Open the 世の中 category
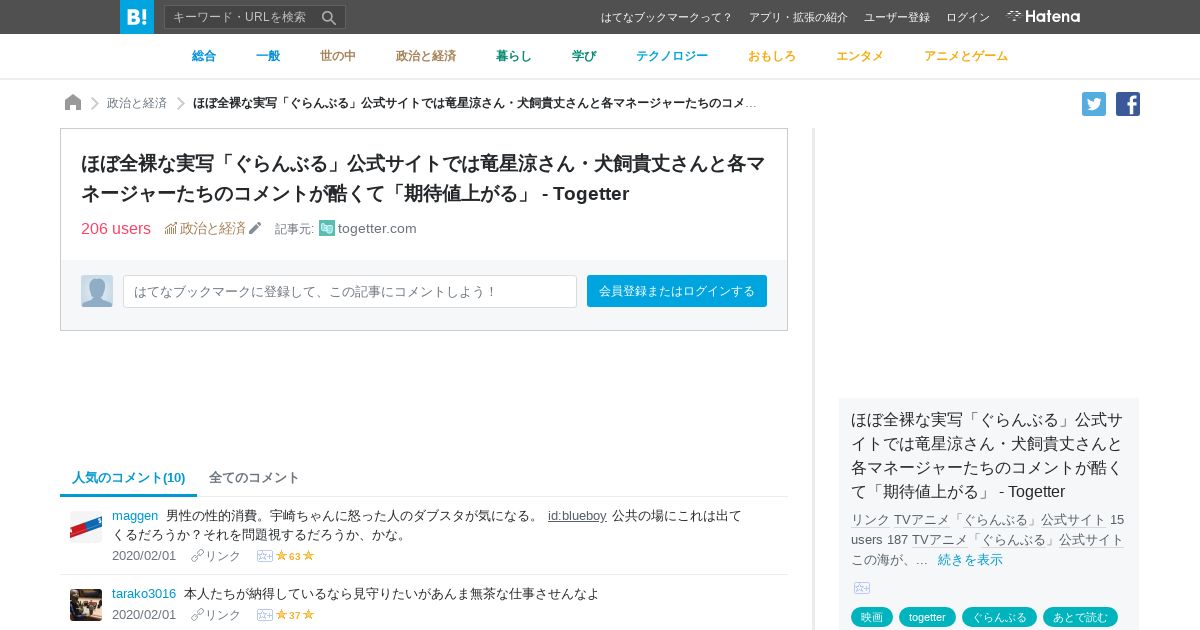The height and width of the screenshot is (630, 1200). pyautogui.click(x=338, y=56)
